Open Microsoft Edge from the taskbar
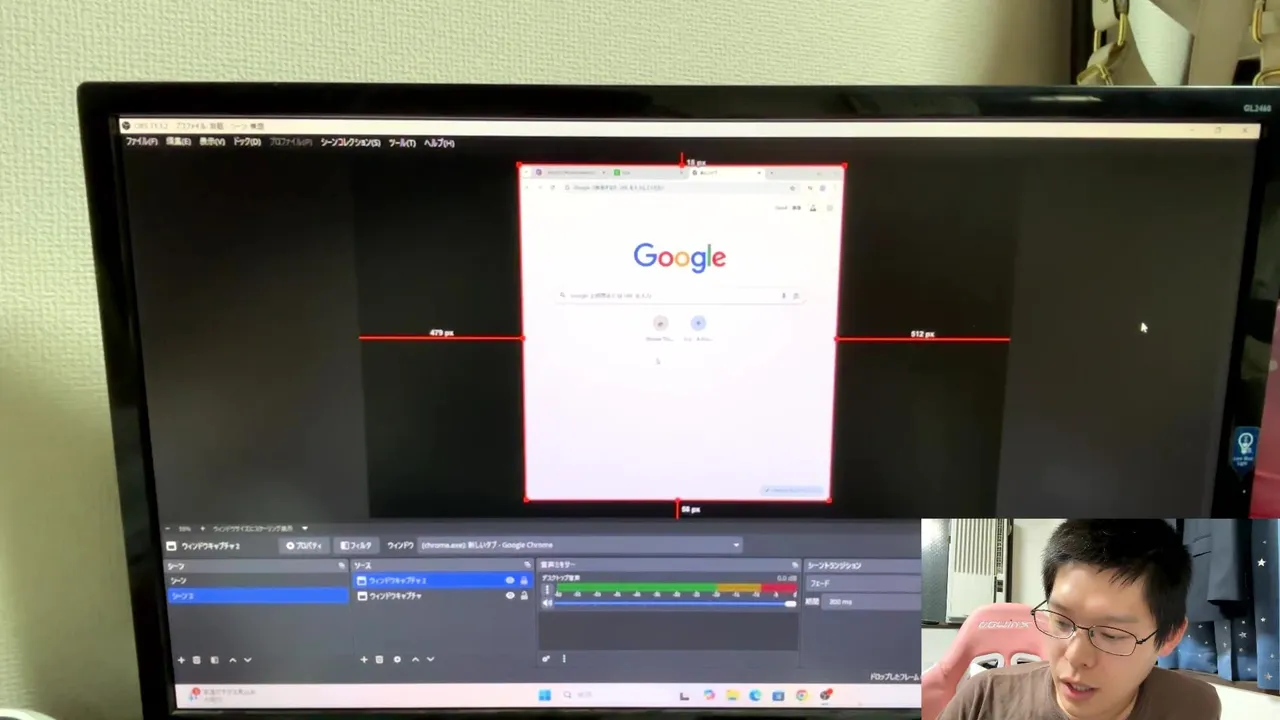The width and height of the screenshot is (1280, 720). tap(755, 695)
